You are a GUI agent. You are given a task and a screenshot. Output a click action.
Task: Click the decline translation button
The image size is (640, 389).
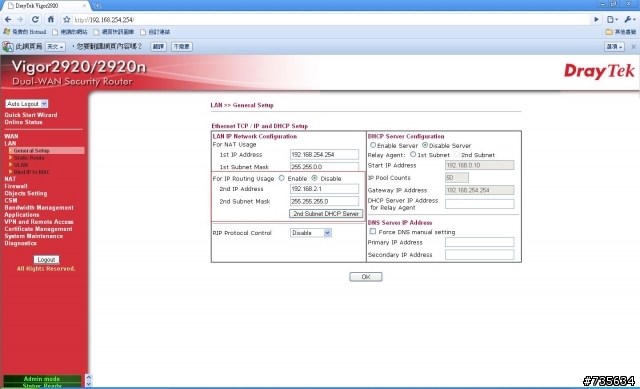point(182,47)
